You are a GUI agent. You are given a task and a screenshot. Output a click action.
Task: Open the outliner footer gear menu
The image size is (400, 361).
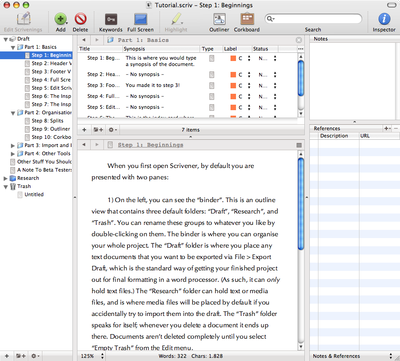(x=113, y=130)
